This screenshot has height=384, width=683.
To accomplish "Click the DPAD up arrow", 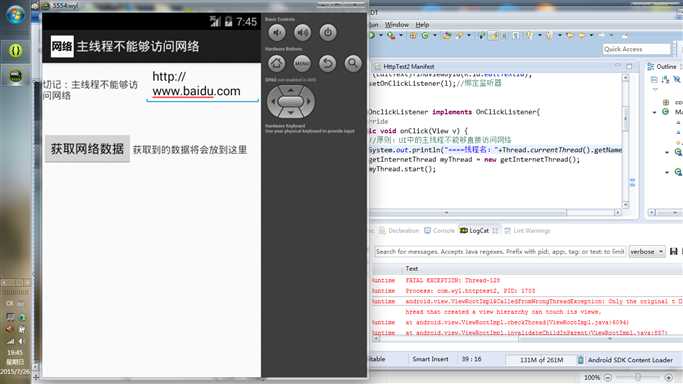I will pos(291,90).
